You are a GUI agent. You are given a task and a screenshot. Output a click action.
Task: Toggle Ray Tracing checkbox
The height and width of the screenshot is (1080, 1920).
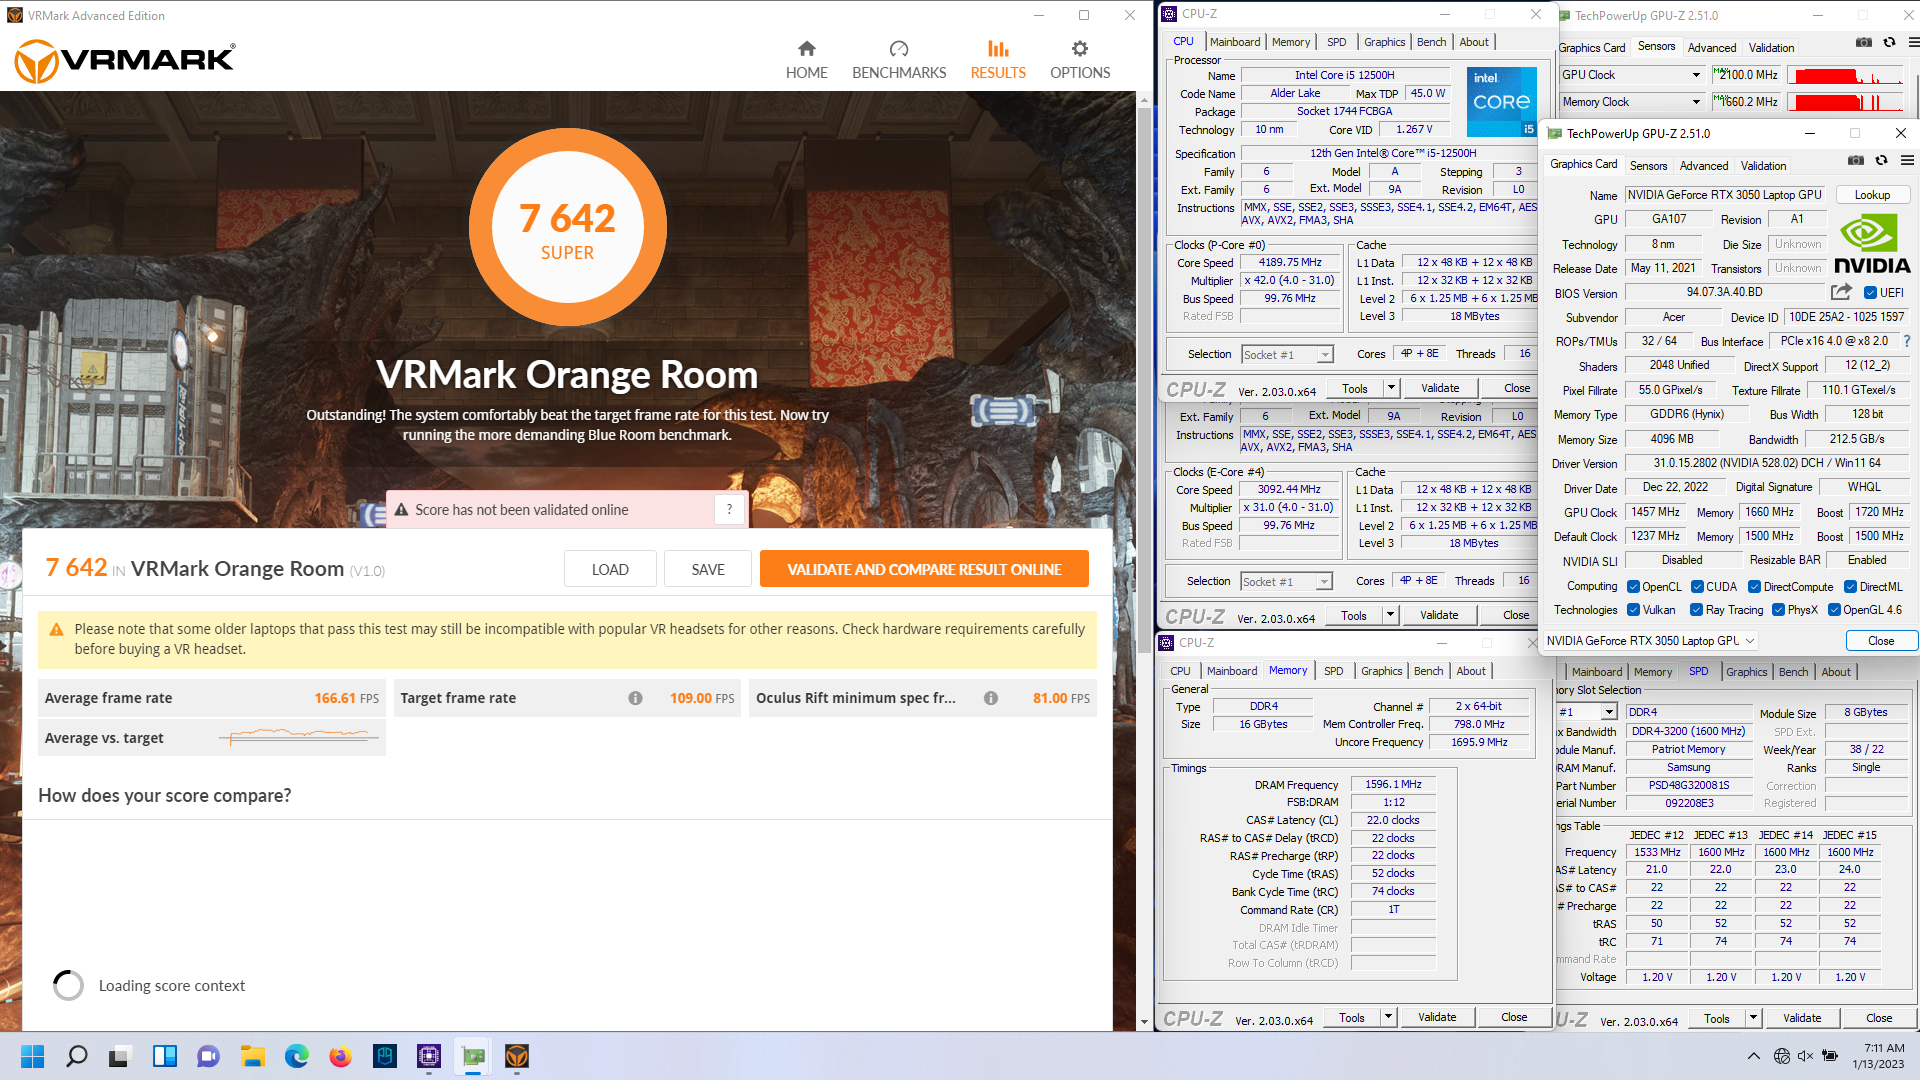click(1696, 610)
